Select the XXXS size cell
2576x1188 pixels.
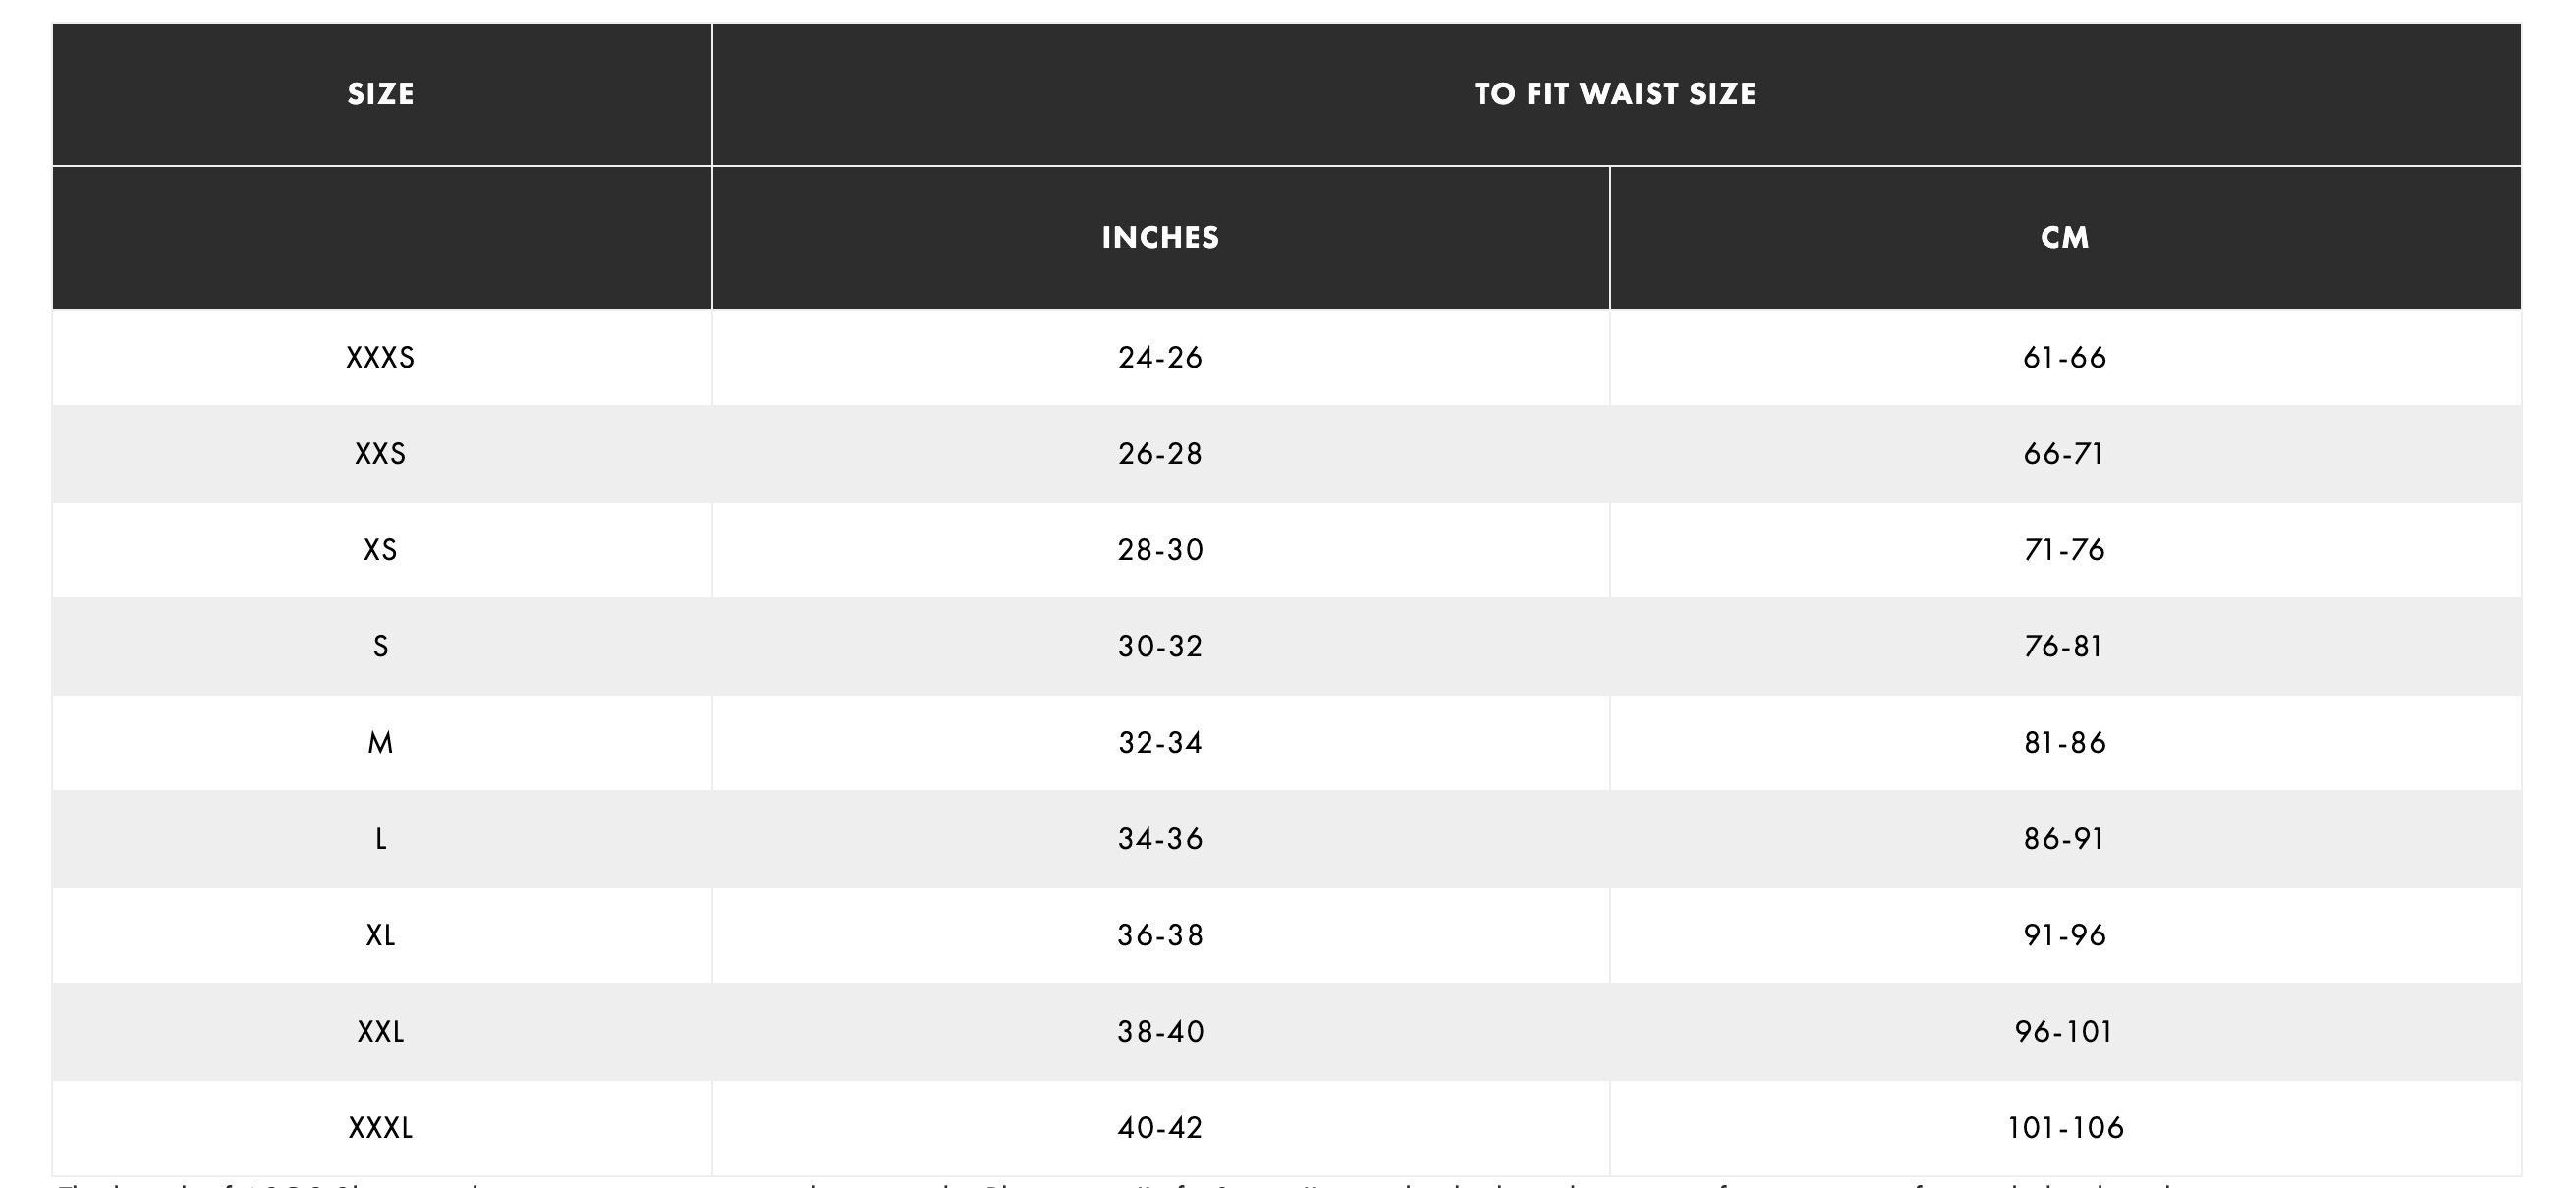click(x=381, y=357)
